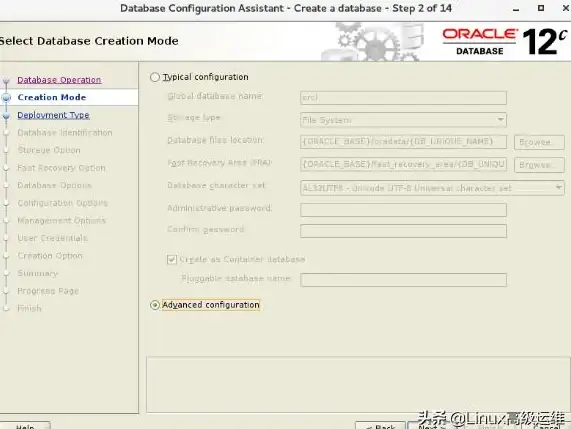Click the Database Identification step
Image resolution: width=571 pixels, height=429 pixels.
(x=65, y=133)
